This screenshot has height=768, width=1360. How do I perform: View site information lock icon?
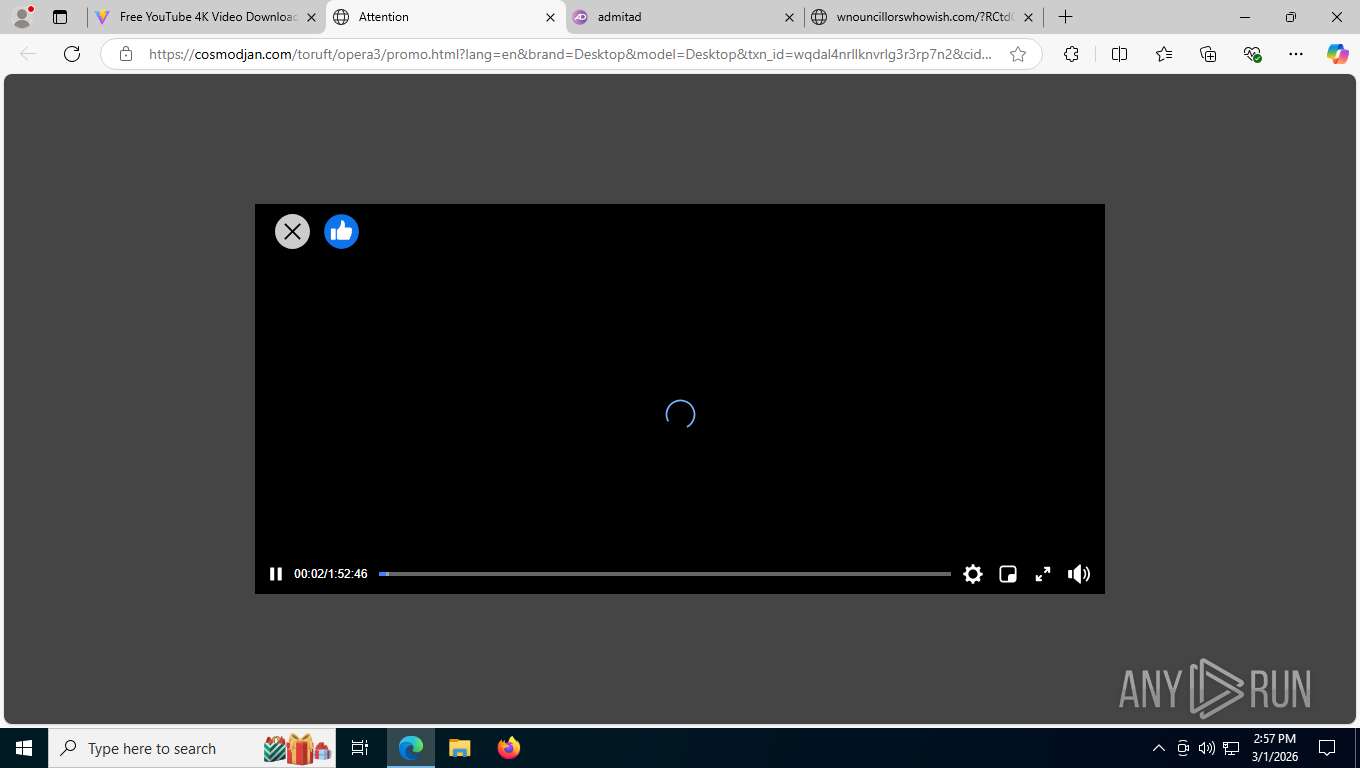[126, 54]
